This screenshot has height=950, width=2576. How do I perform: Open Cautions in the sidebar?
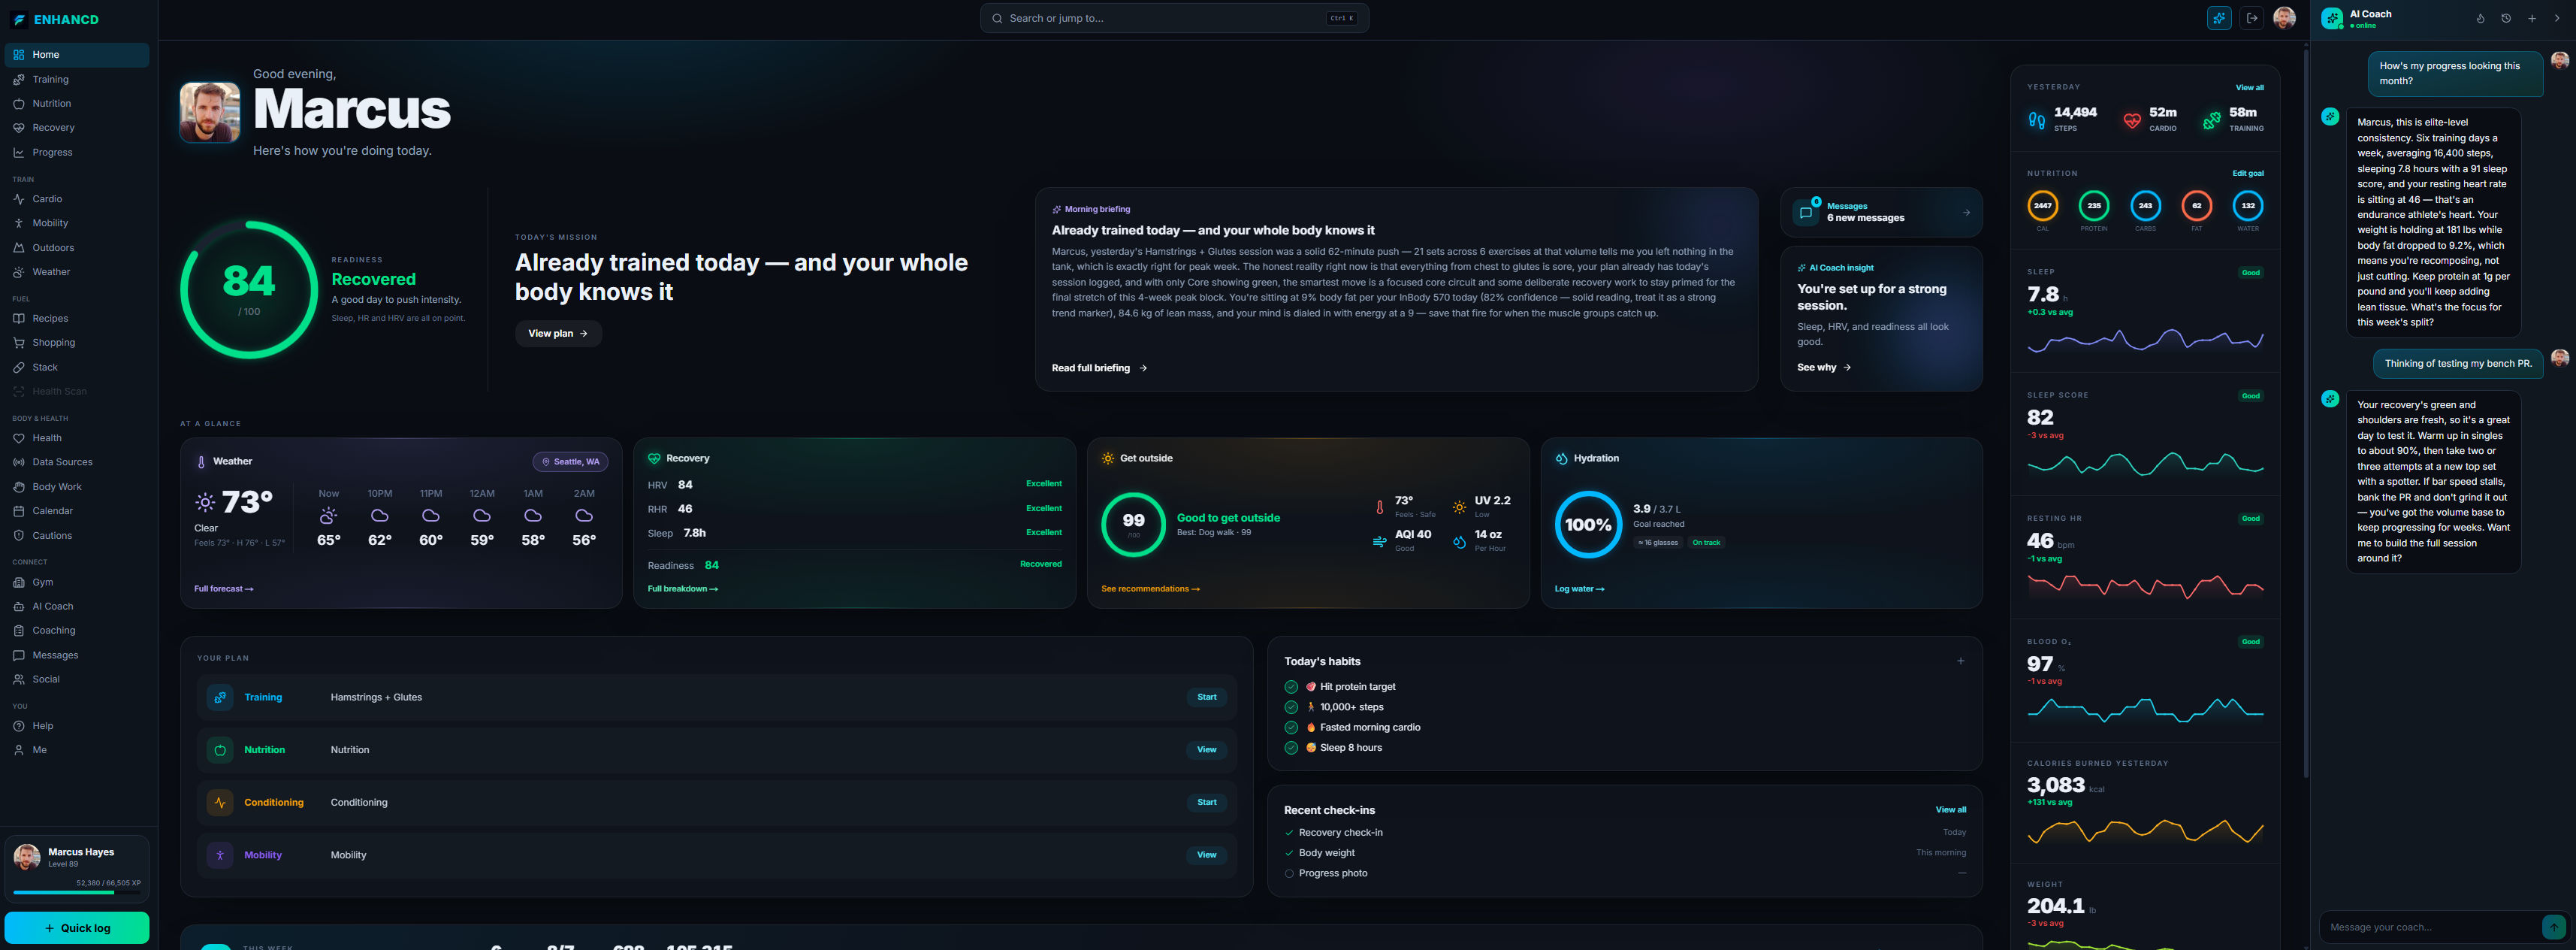(x=77, y=536)
